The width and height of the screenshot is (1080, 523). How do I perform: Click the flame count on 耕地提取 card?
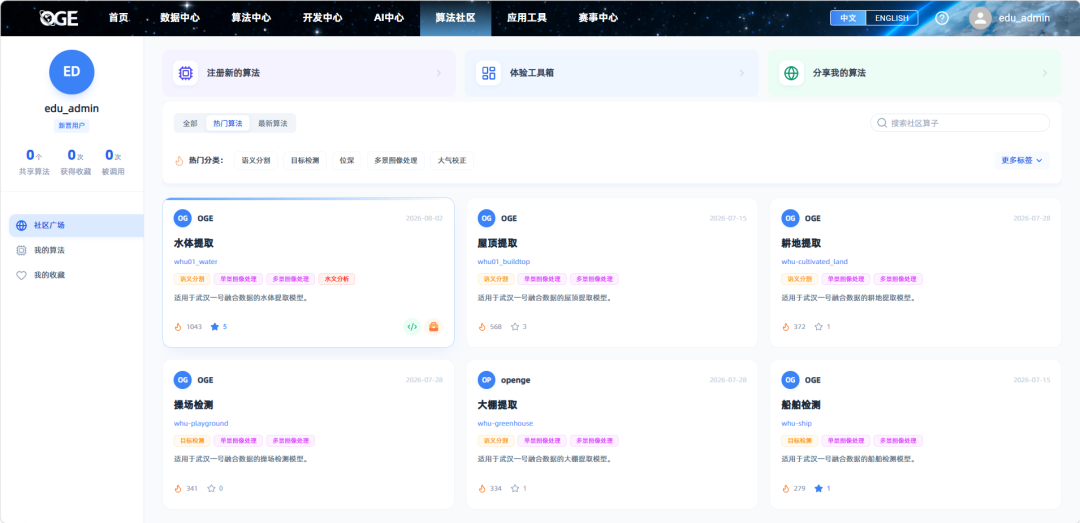click(x=793, y=327)
